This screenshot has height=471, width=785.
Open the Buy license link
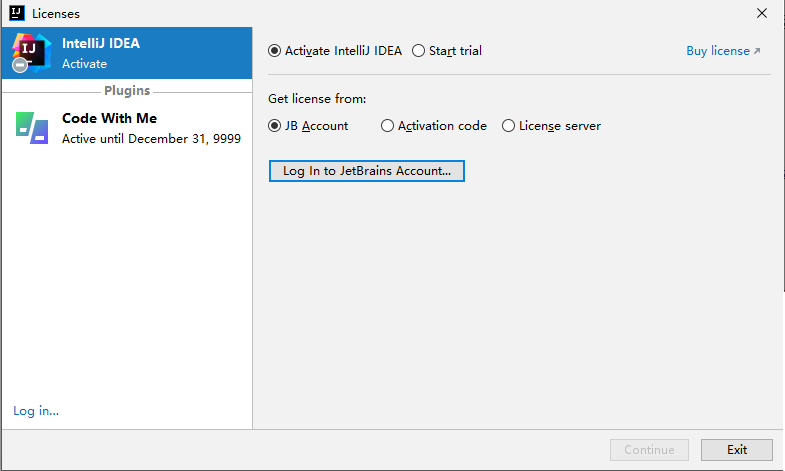[x=718, y=51]
